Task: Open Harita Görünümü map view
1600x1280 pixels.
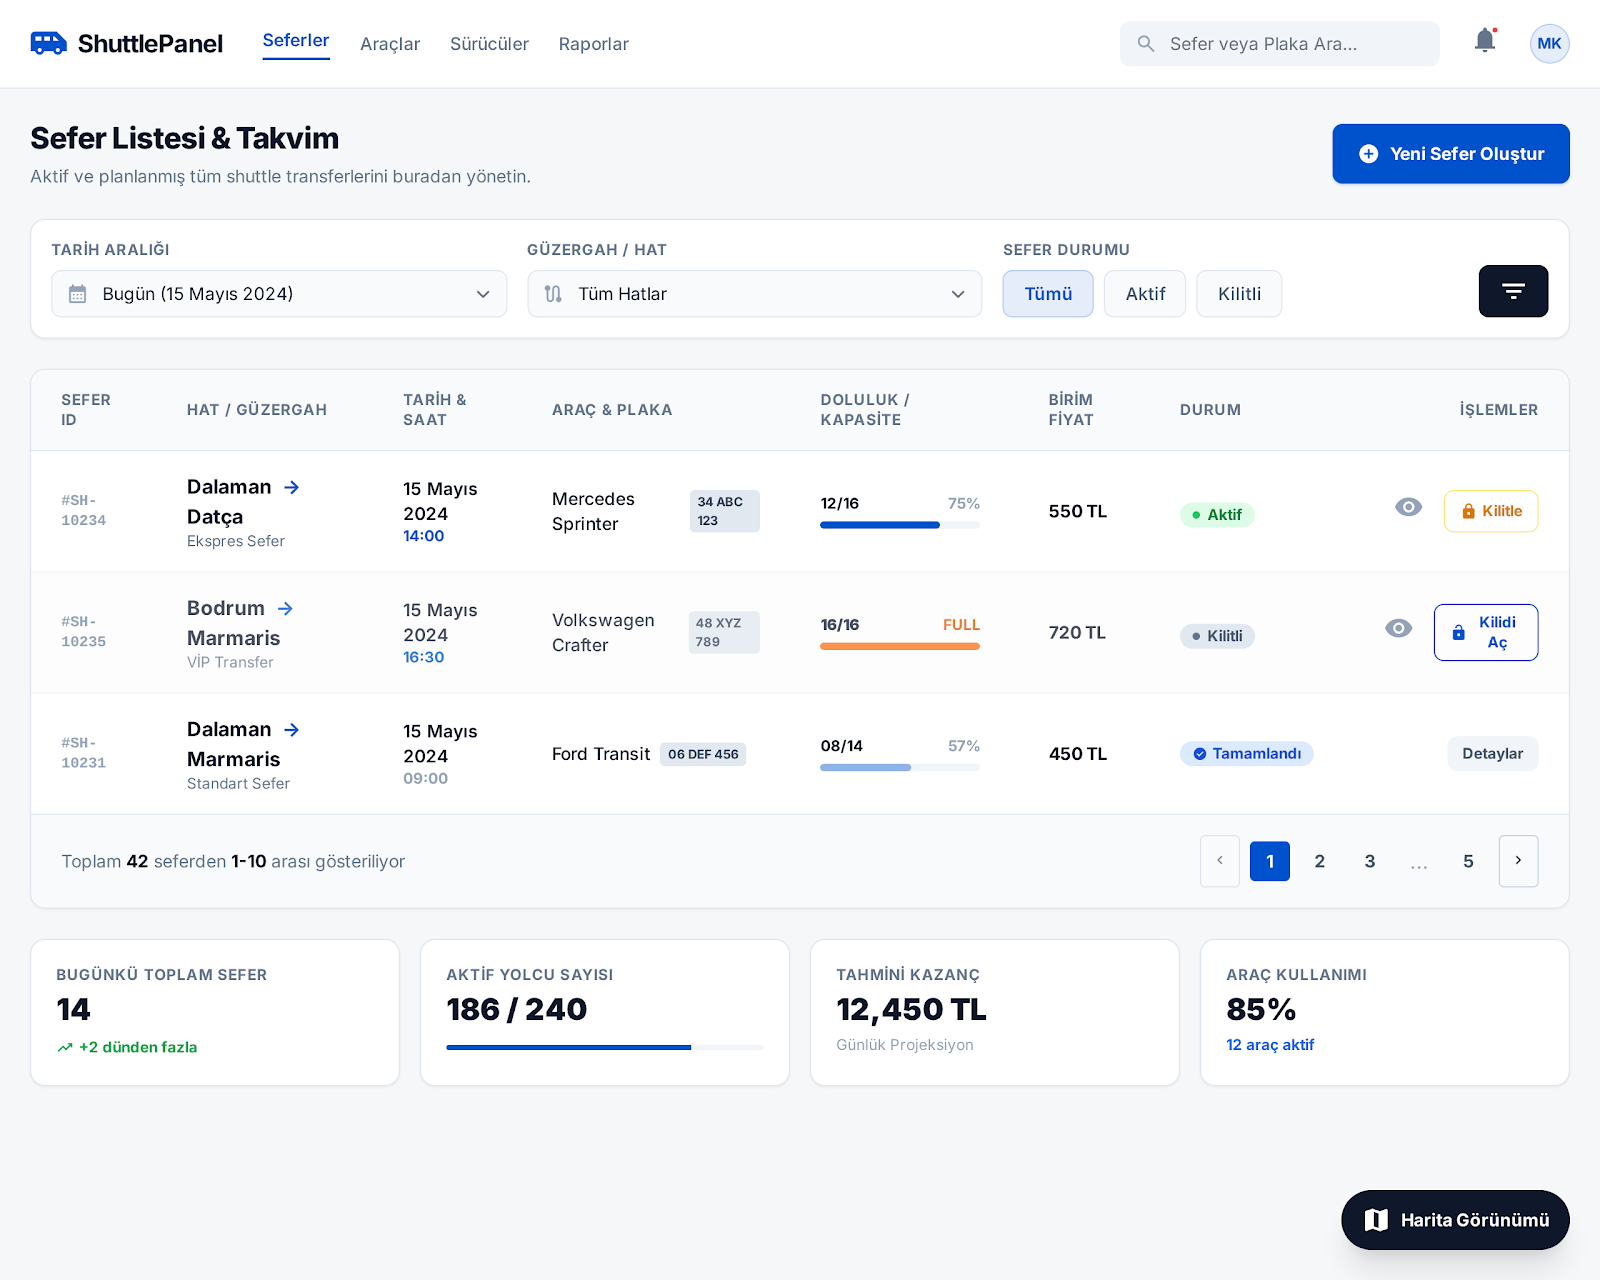Action: pyautogui.click(x=1455, y=1220)
